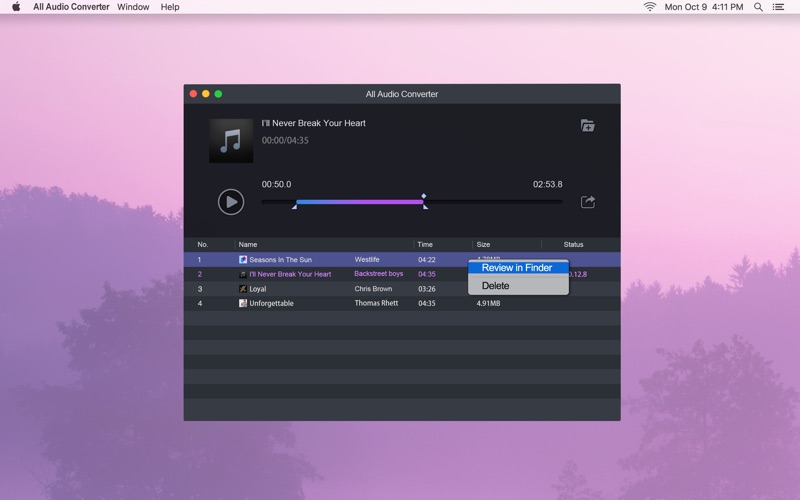Image resolution: width=800 pixels, height=500 pixels.
Task: Select the Seasons In The Sun row
Action: pyautogui.click(x=402, y=260)
